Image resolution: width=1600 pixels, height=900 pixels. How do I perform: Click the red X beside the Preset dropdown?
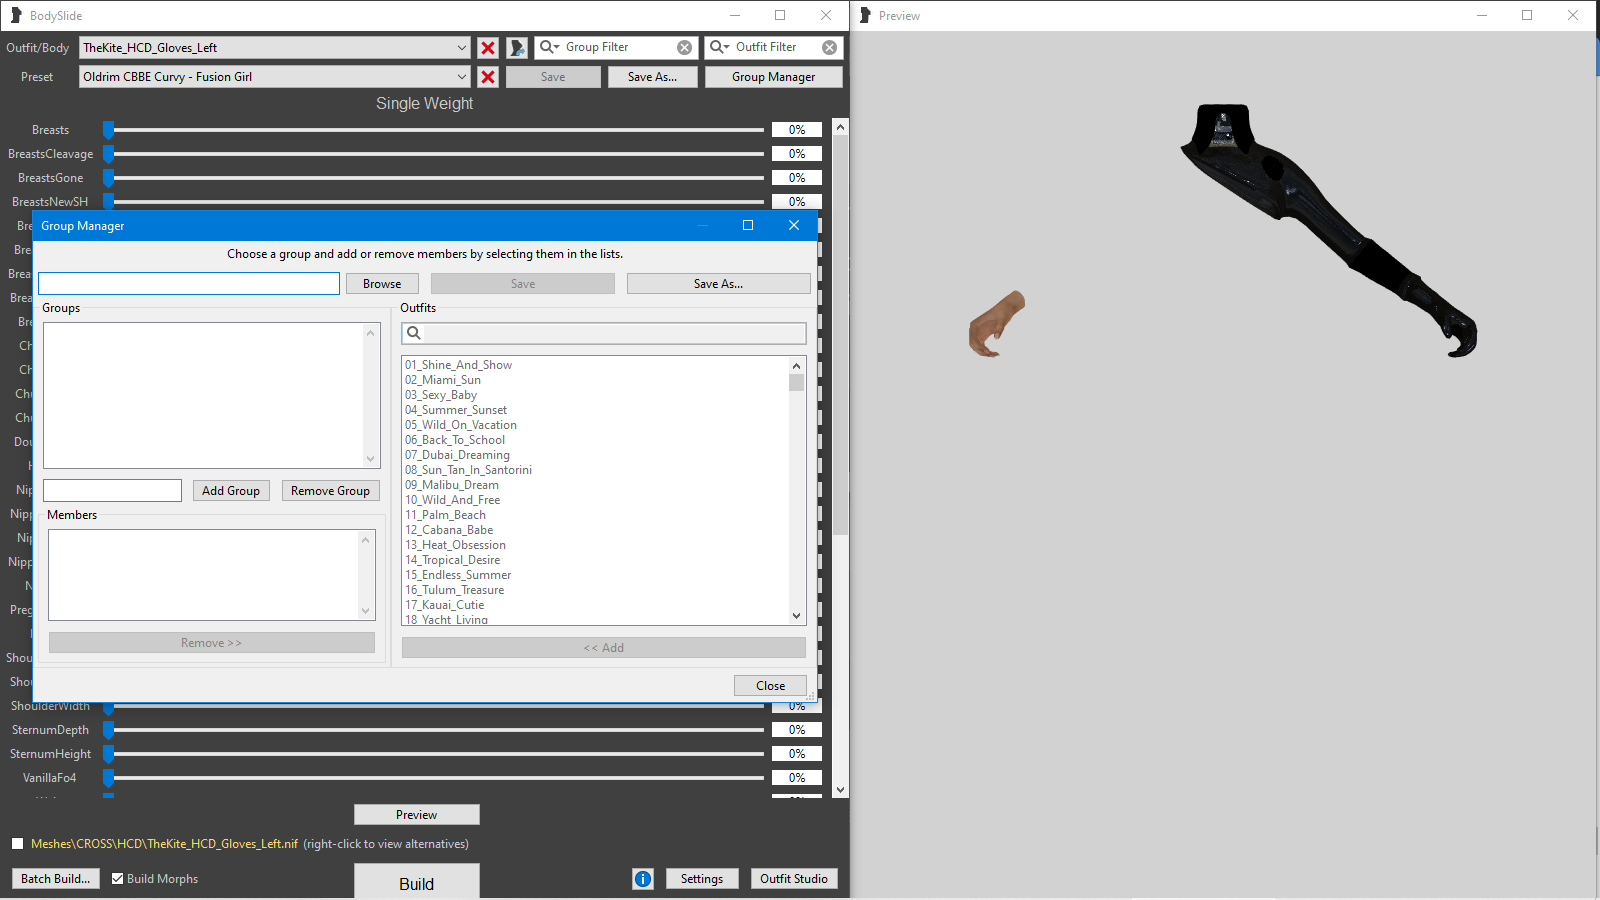pos(488,77)
